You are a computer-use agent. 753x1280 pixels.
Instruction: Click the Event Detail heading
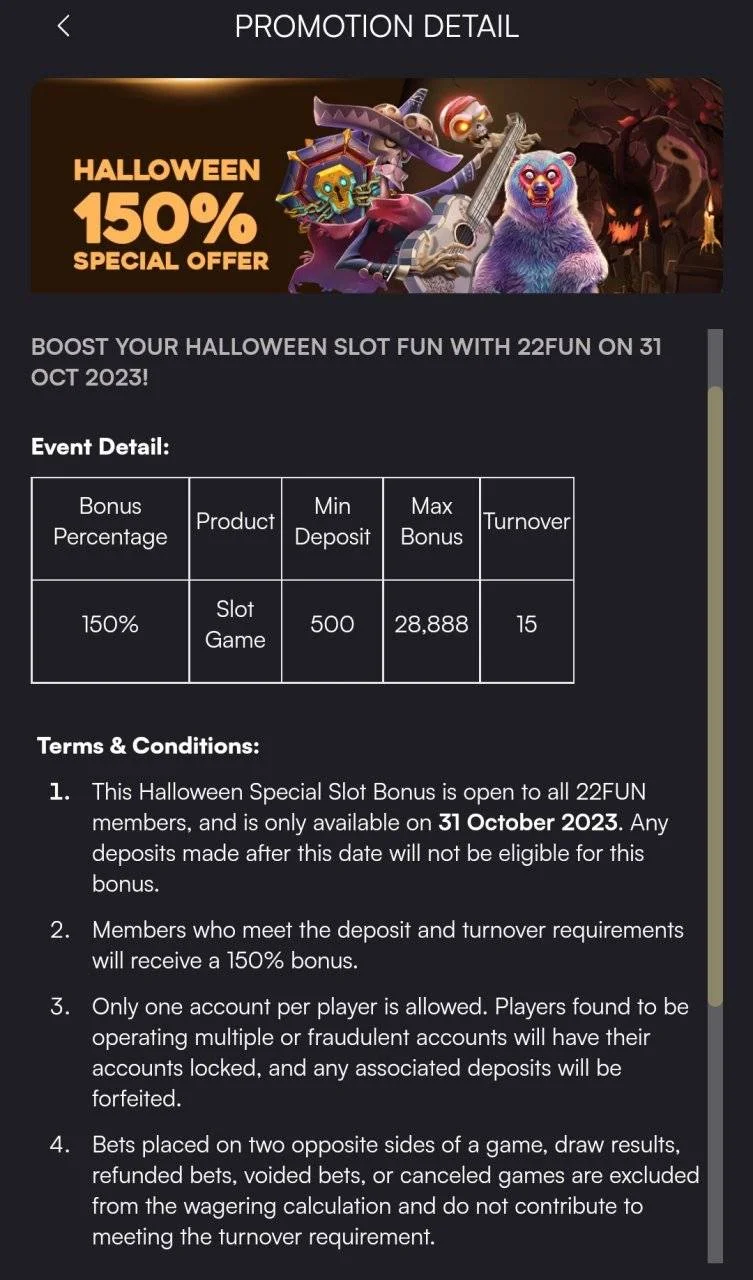point(100,446)
